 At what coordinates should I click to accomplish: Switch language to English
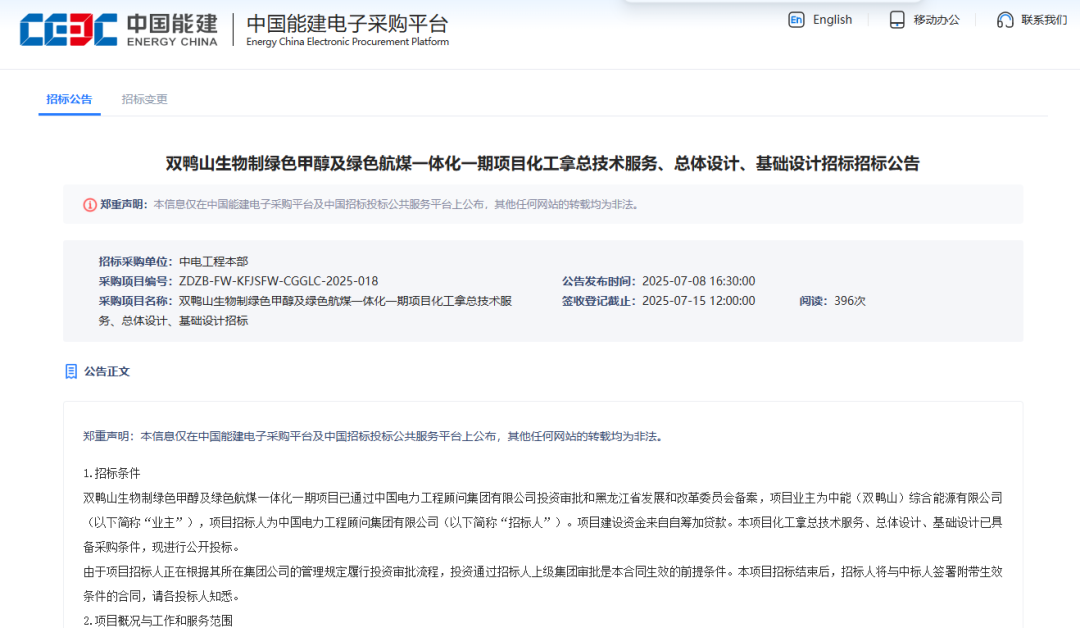pos(832,20)
